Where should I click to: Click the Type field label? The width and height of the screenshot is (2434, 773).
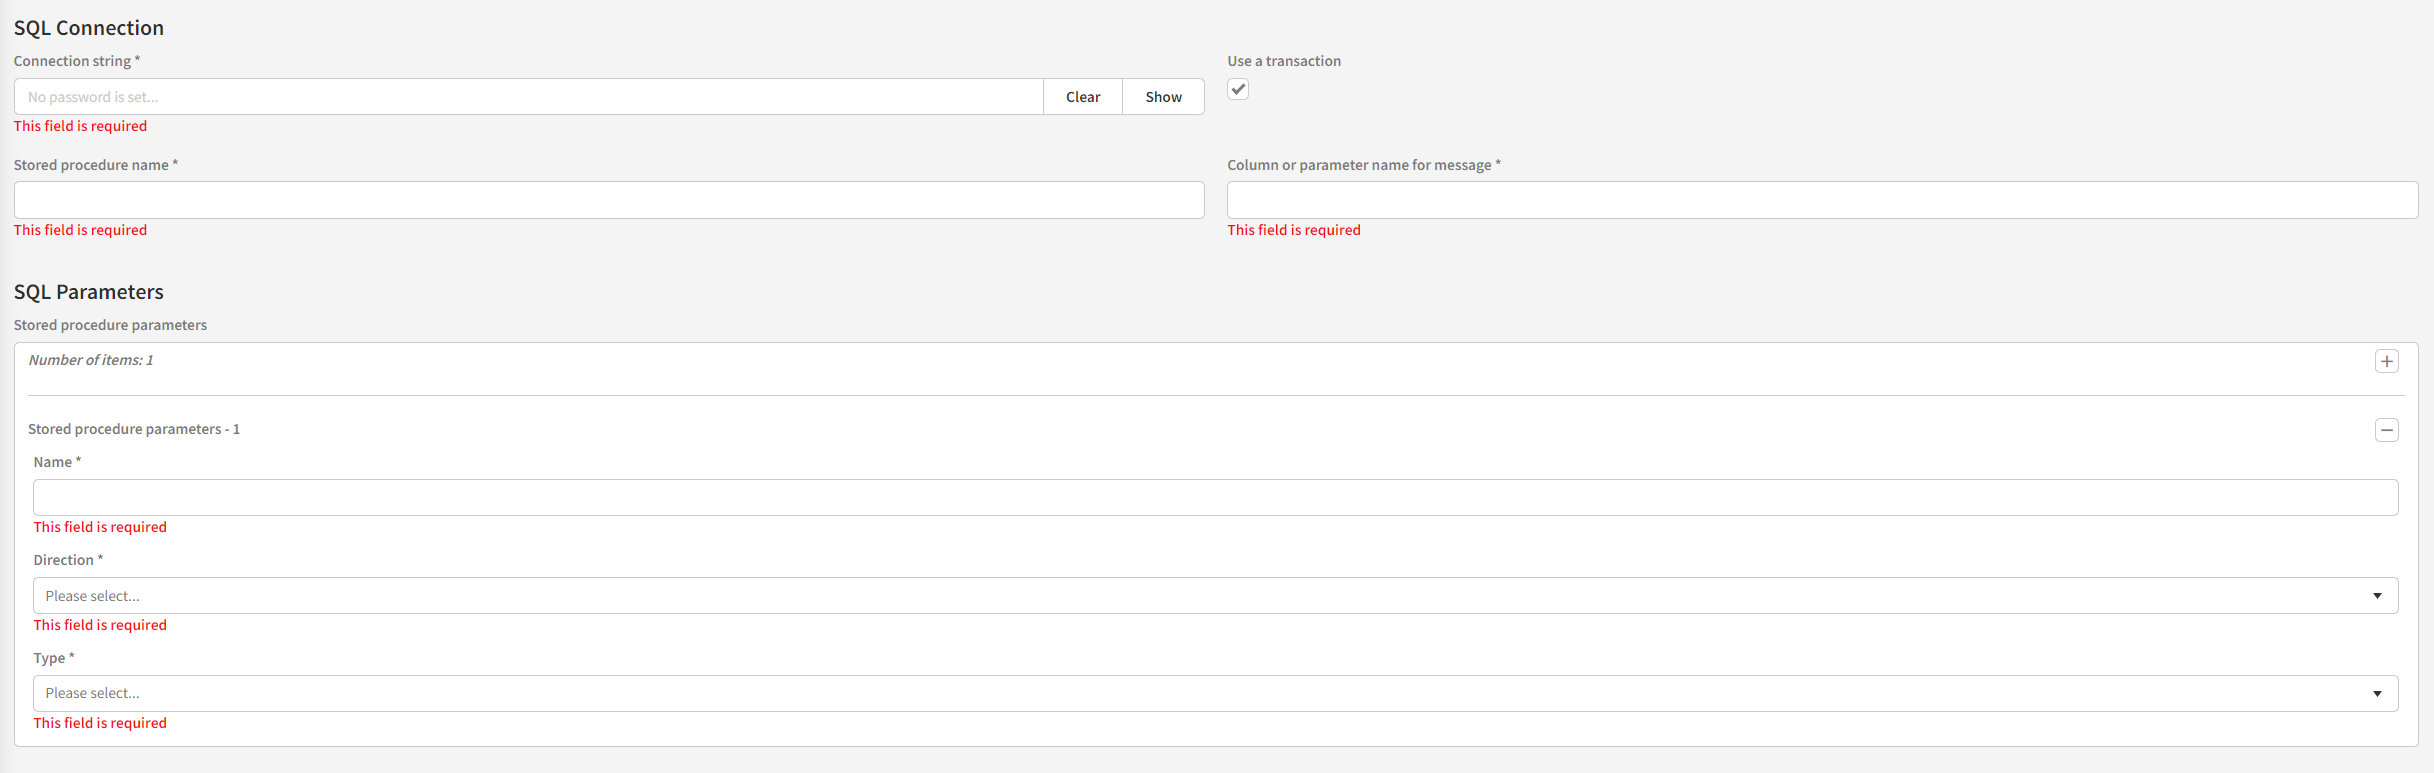pos(50,658)
